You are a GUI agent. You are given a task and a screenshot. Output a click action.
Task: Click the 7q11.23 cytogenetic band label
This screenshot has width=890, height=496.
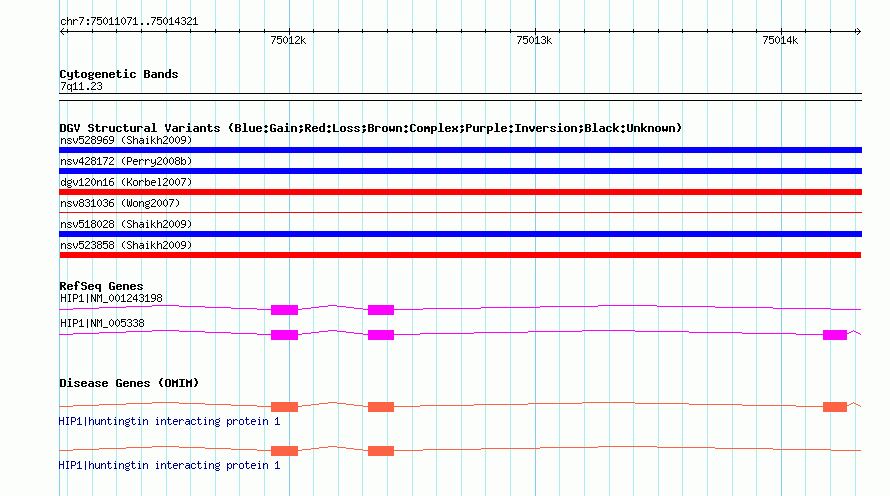coord(81,86)
